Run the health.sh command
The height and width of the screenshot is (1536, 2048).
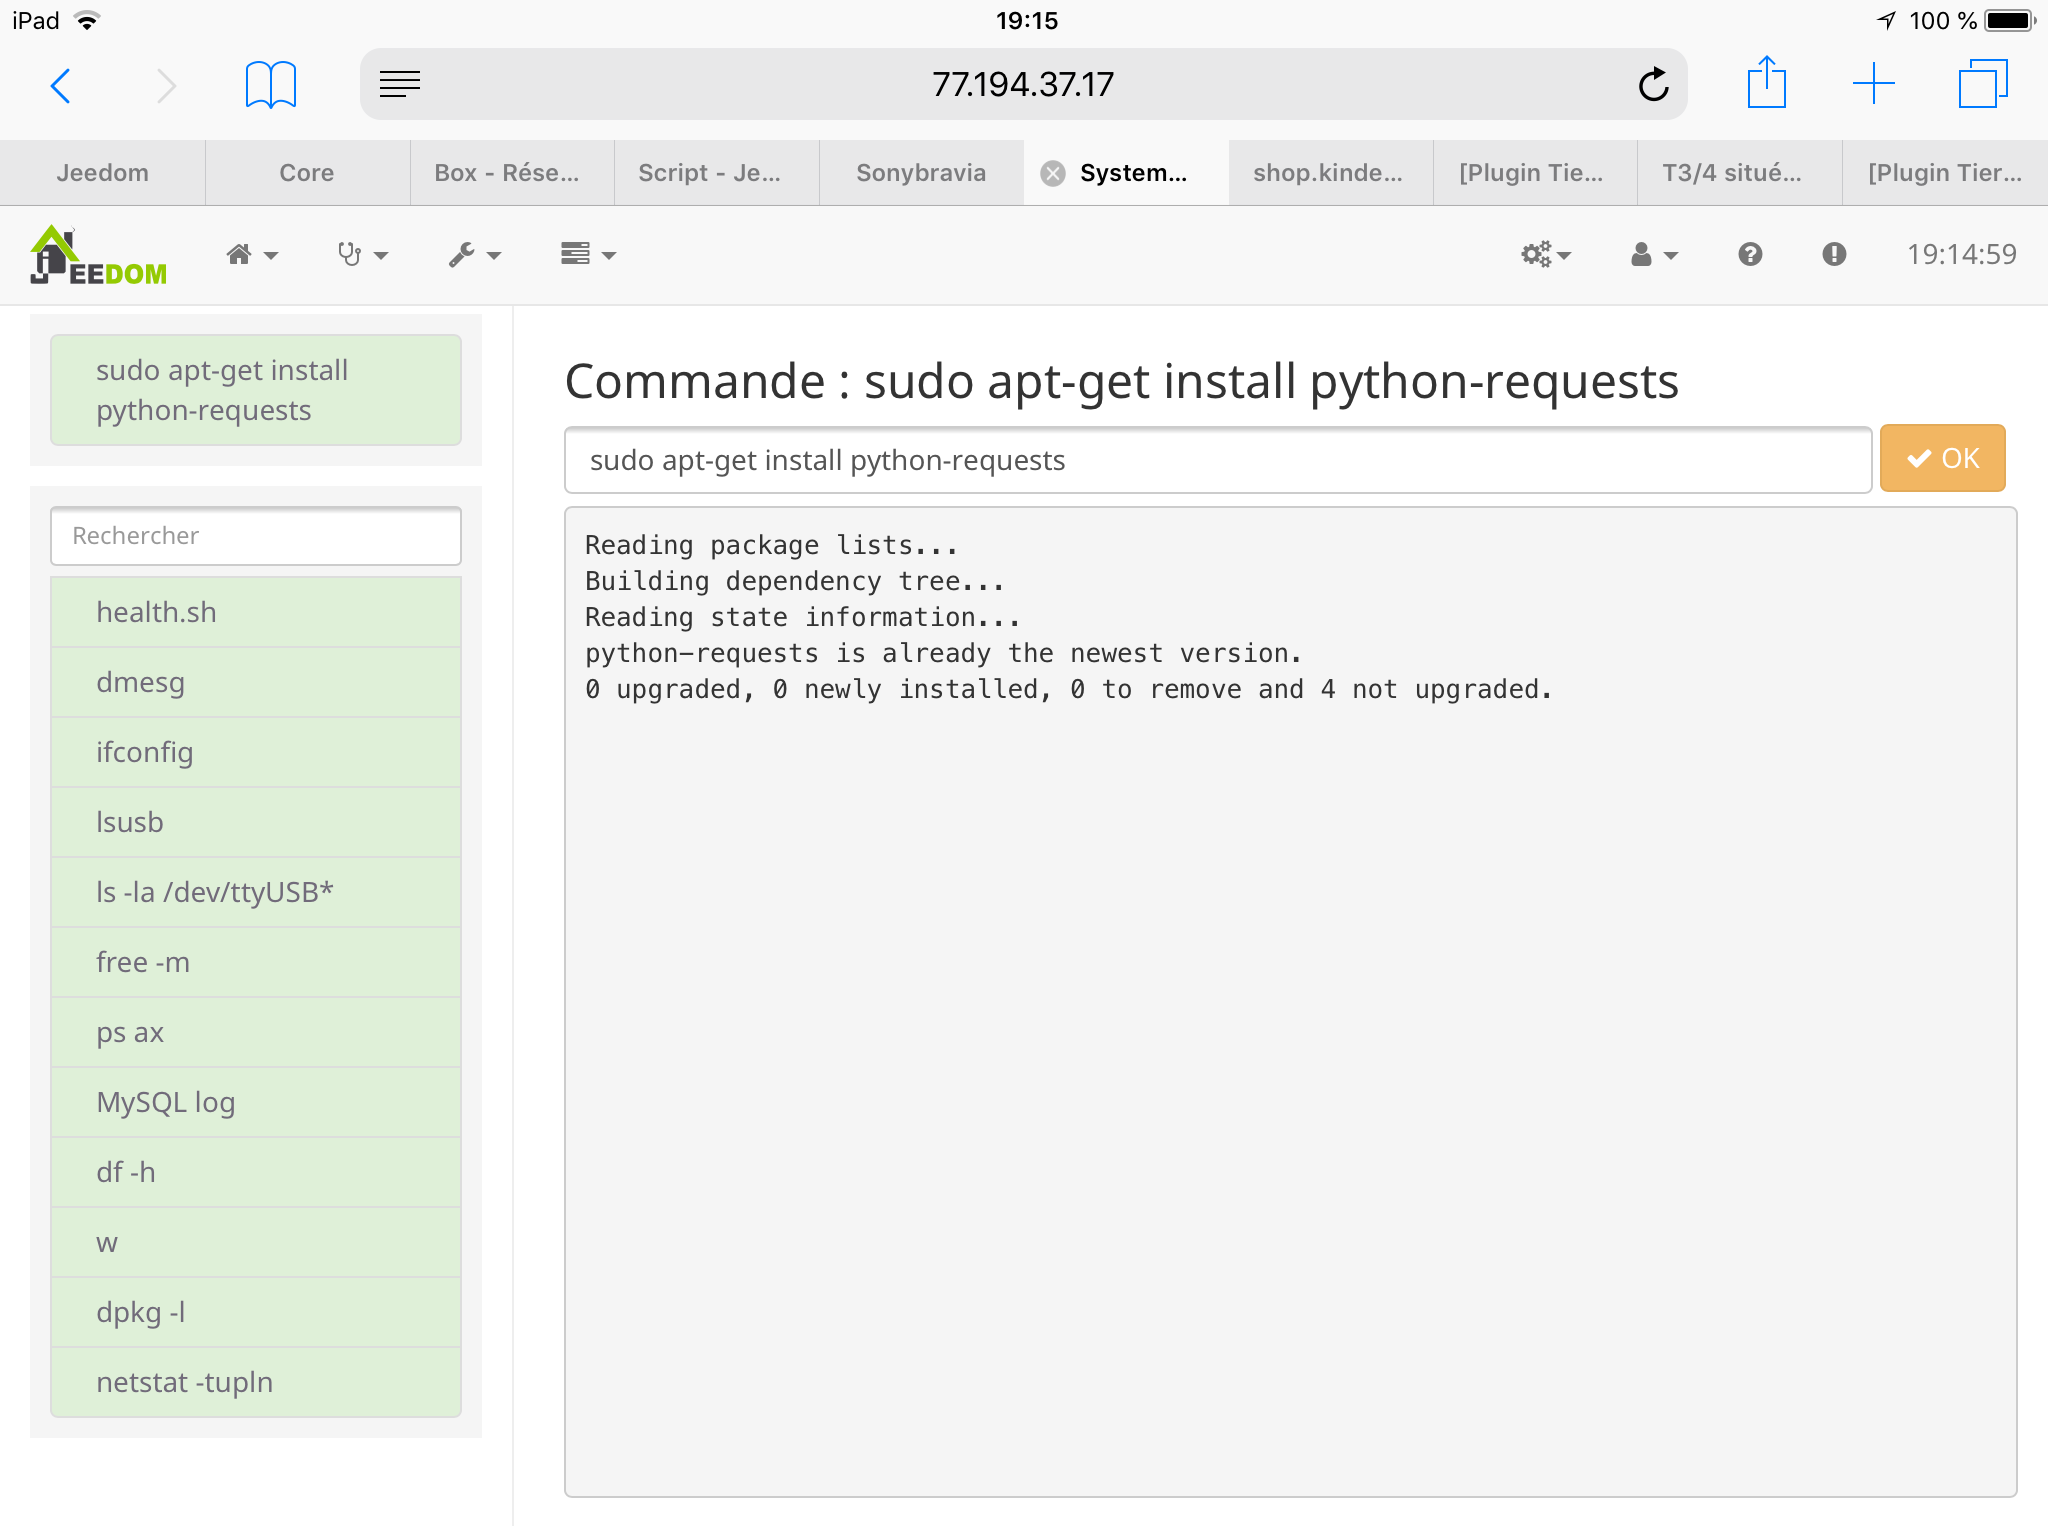[256, 612]
